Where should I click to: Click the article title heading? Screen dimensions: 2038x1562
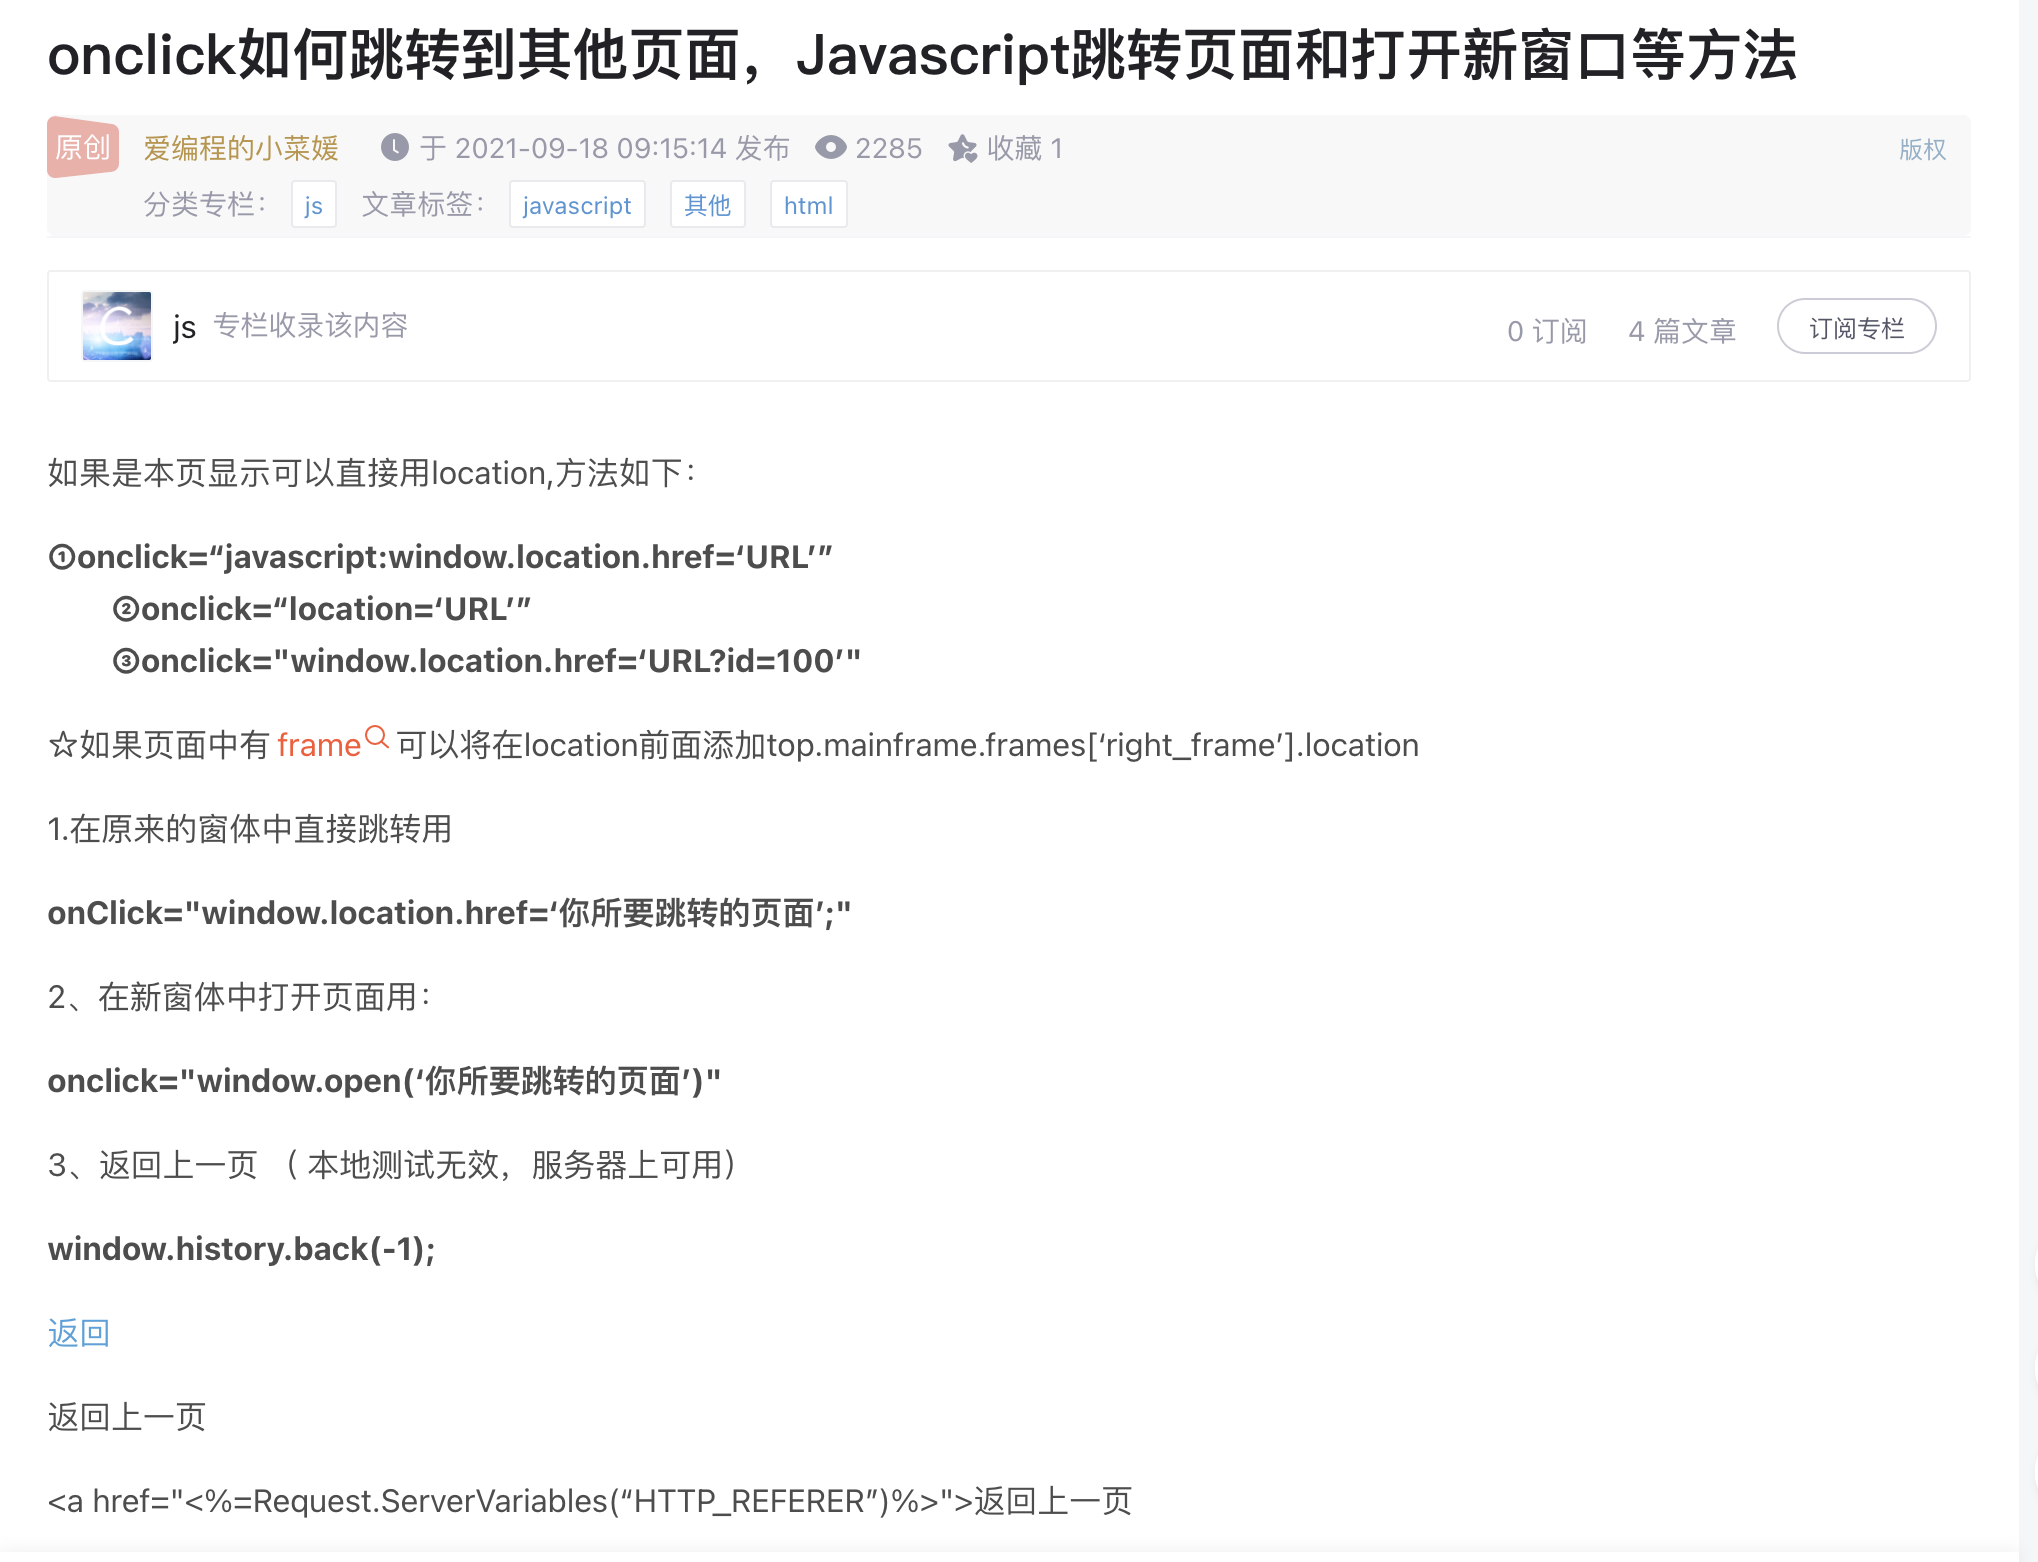click(922, 55)
